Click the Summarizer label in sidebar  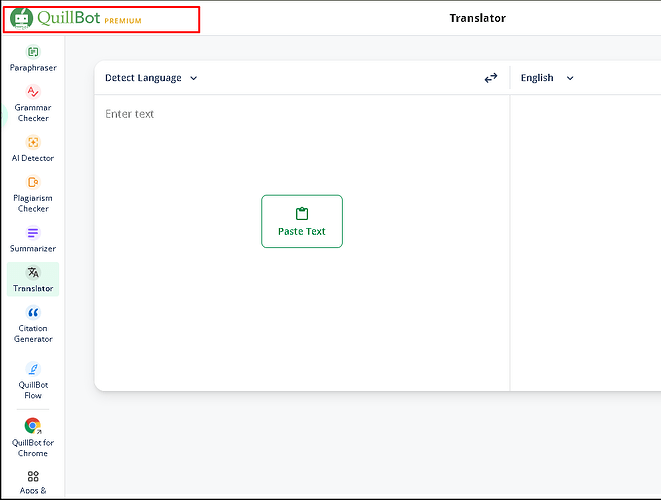[x=33, y=248]
